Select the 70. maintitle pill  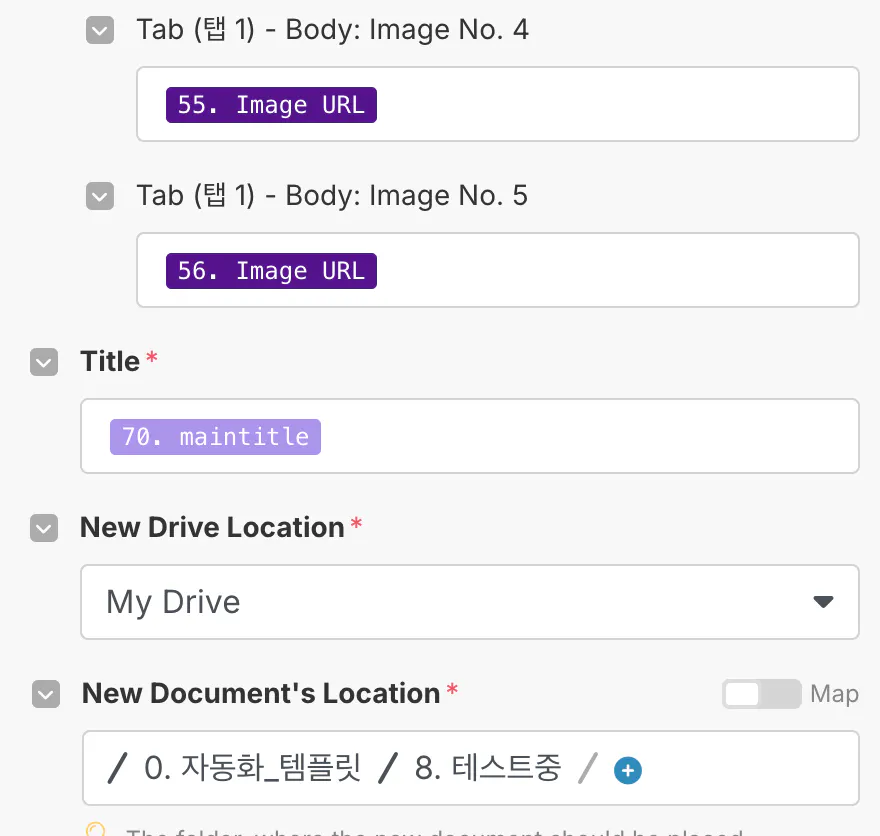215,437
